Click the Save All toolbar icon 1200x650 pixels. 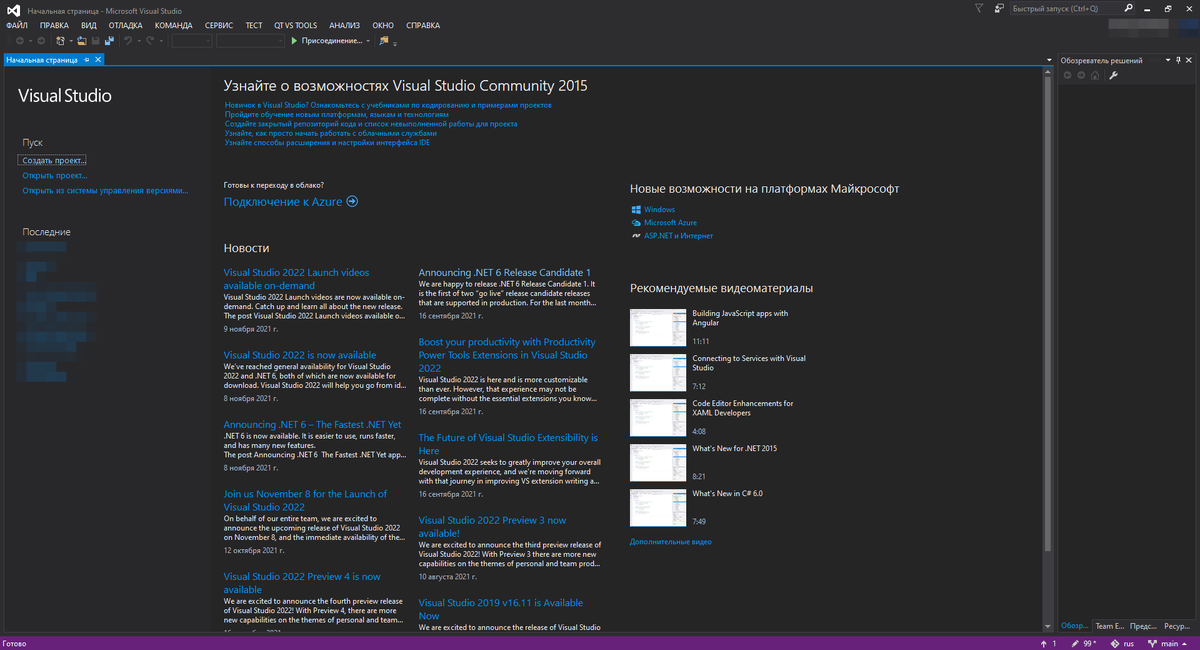109,41
